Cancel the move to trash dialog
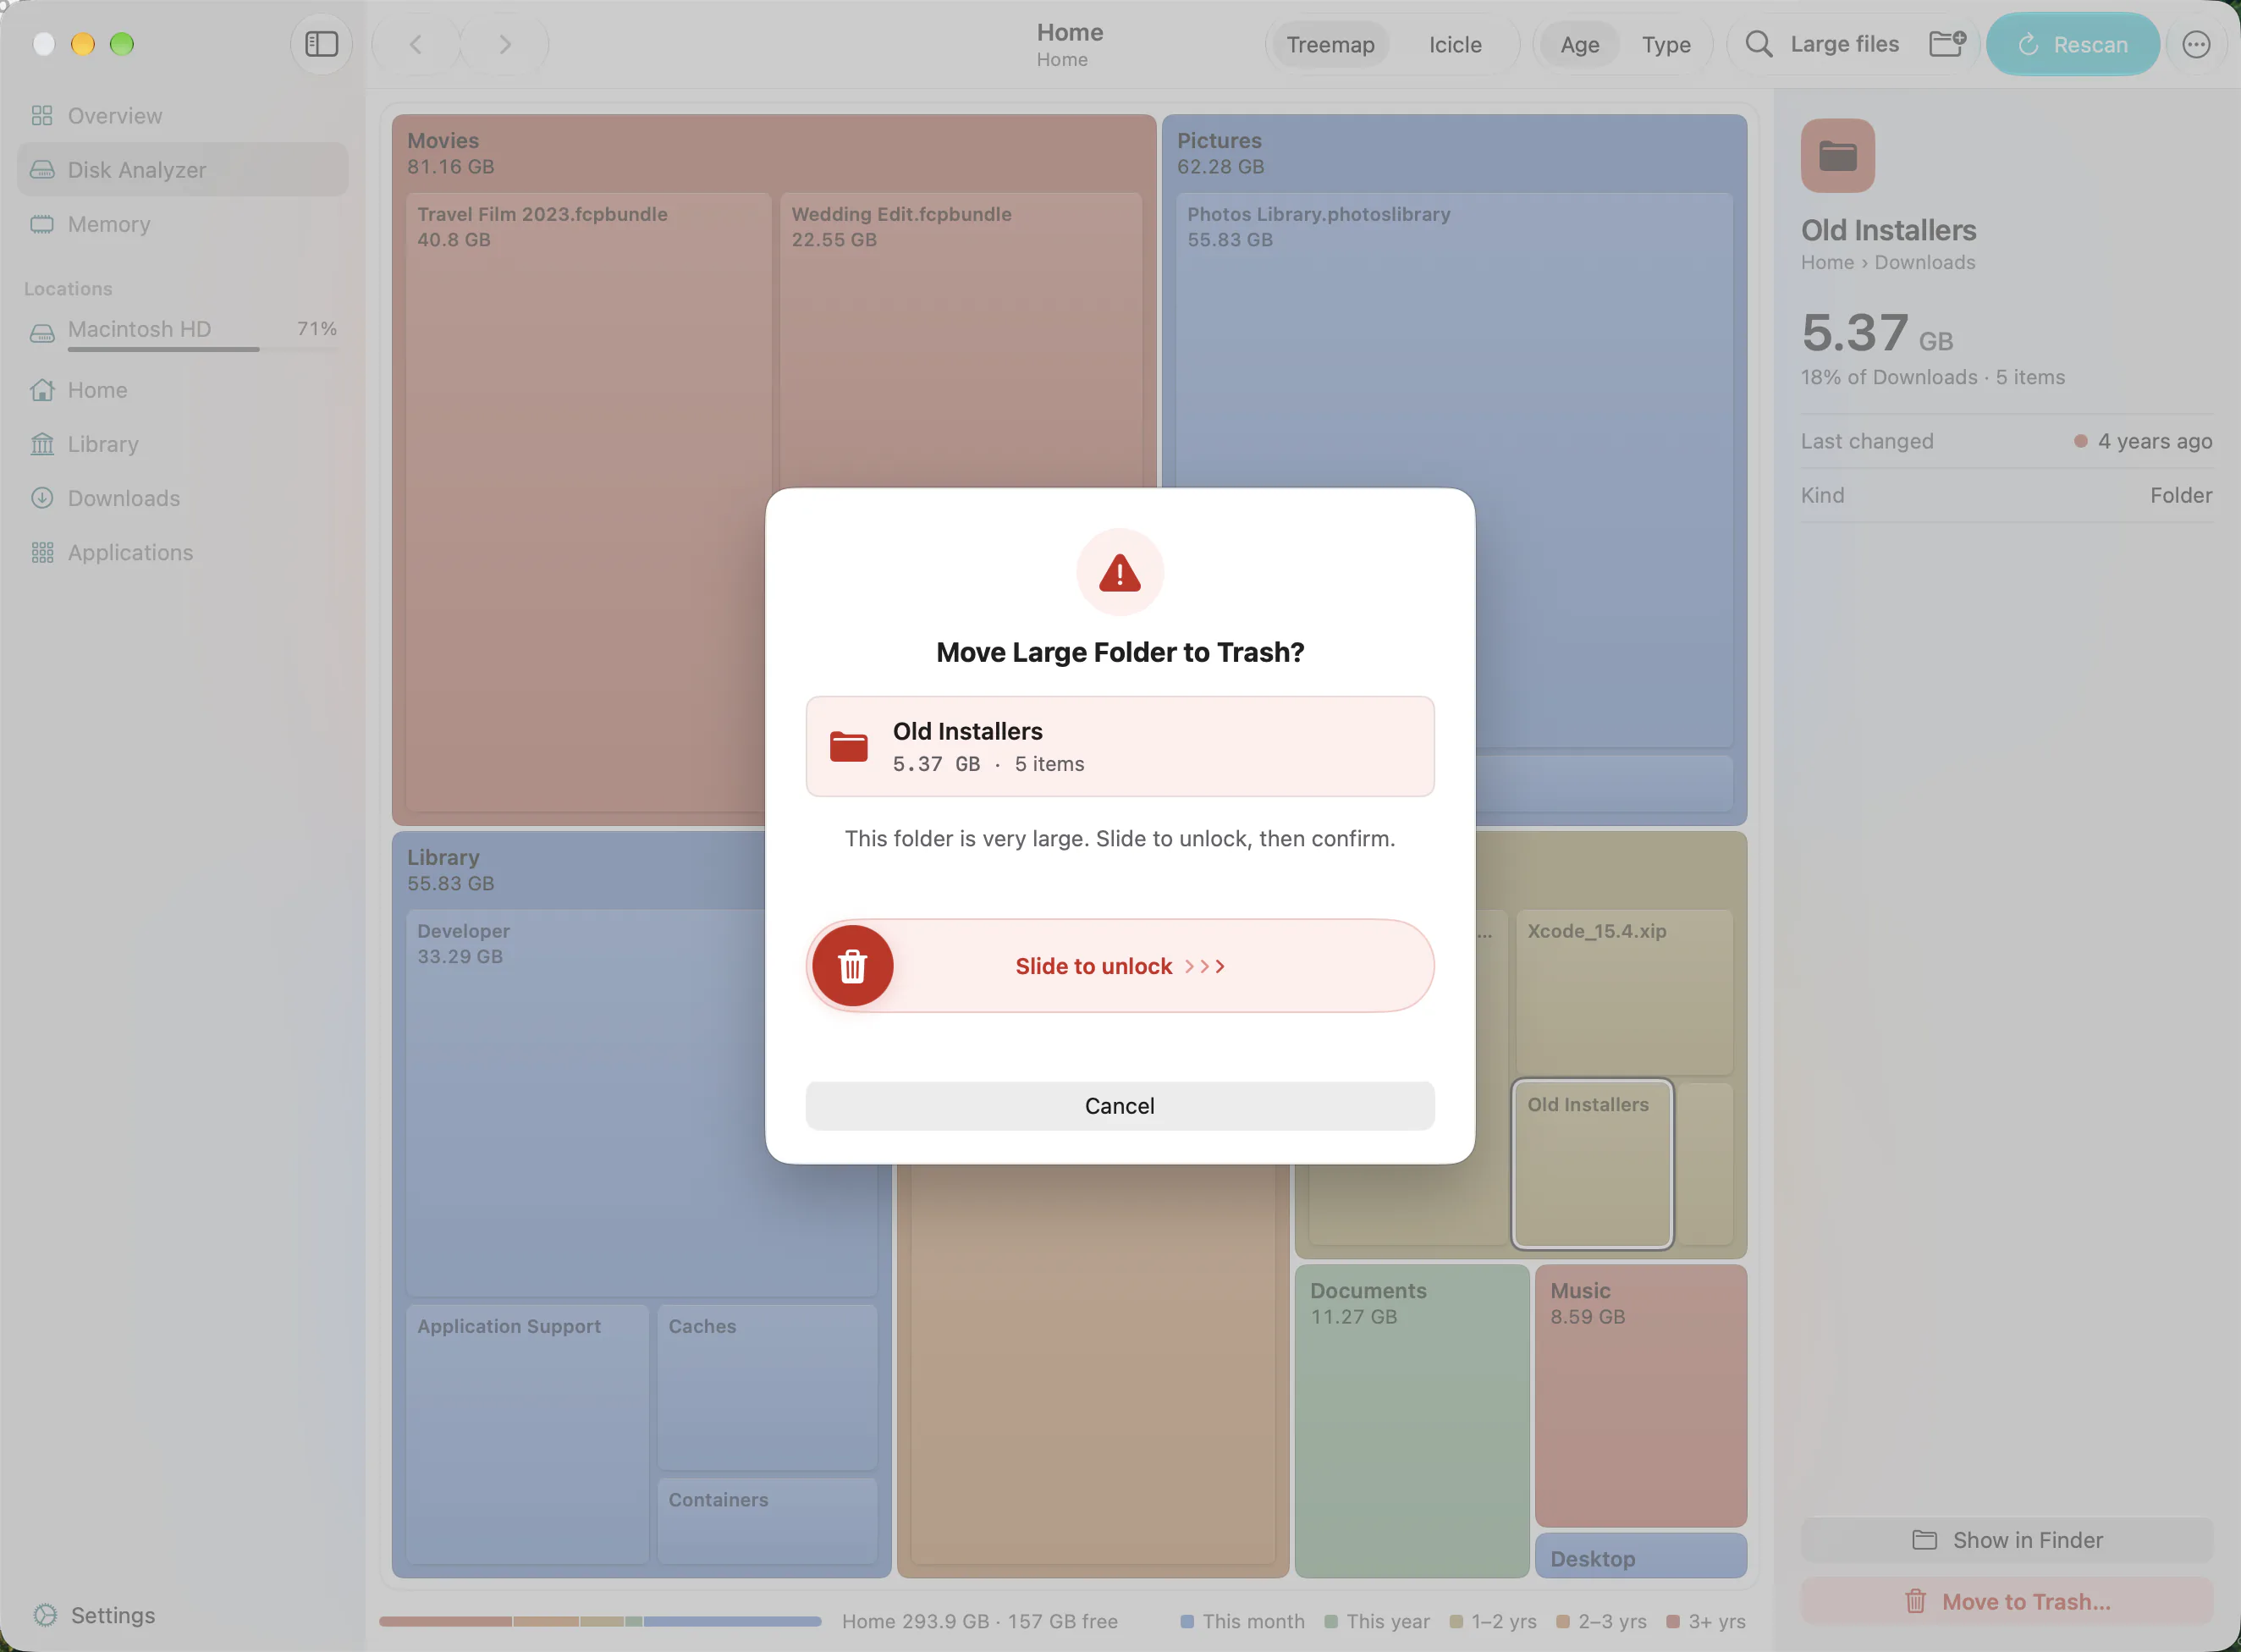 pos(1119,1106)
